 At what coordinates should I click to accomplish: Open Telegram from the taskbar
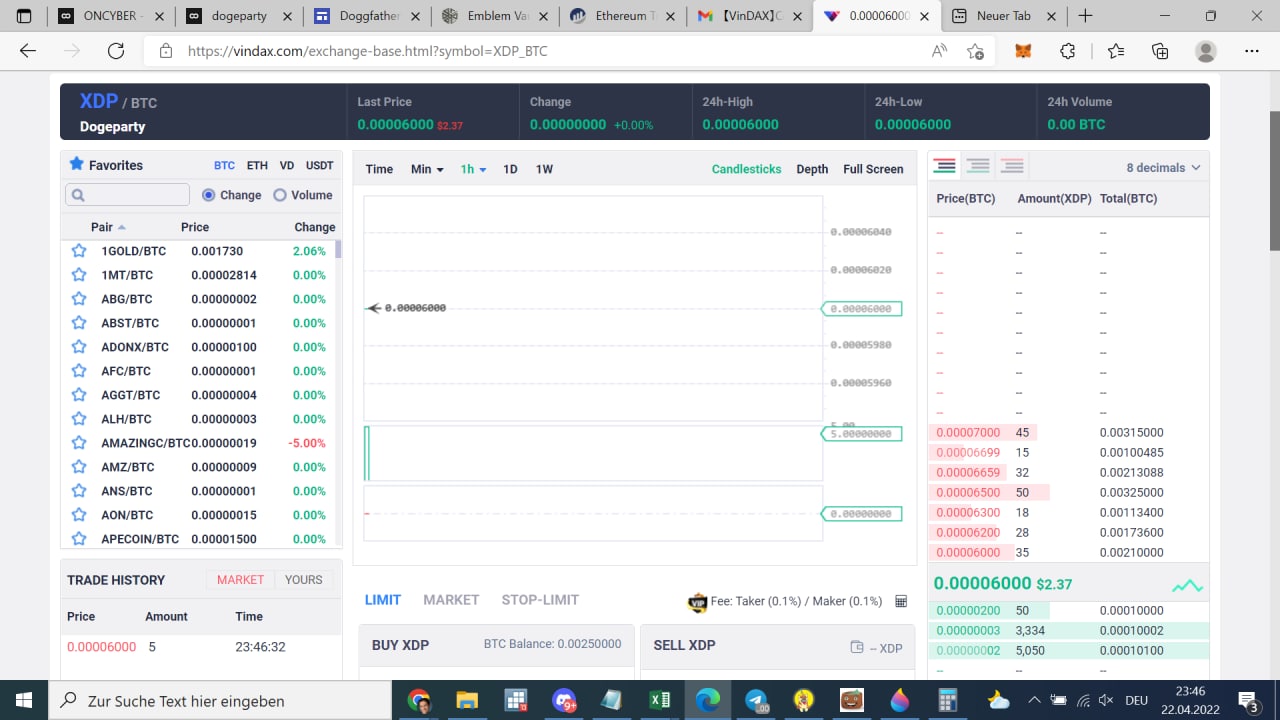click(x=757, y=700)
